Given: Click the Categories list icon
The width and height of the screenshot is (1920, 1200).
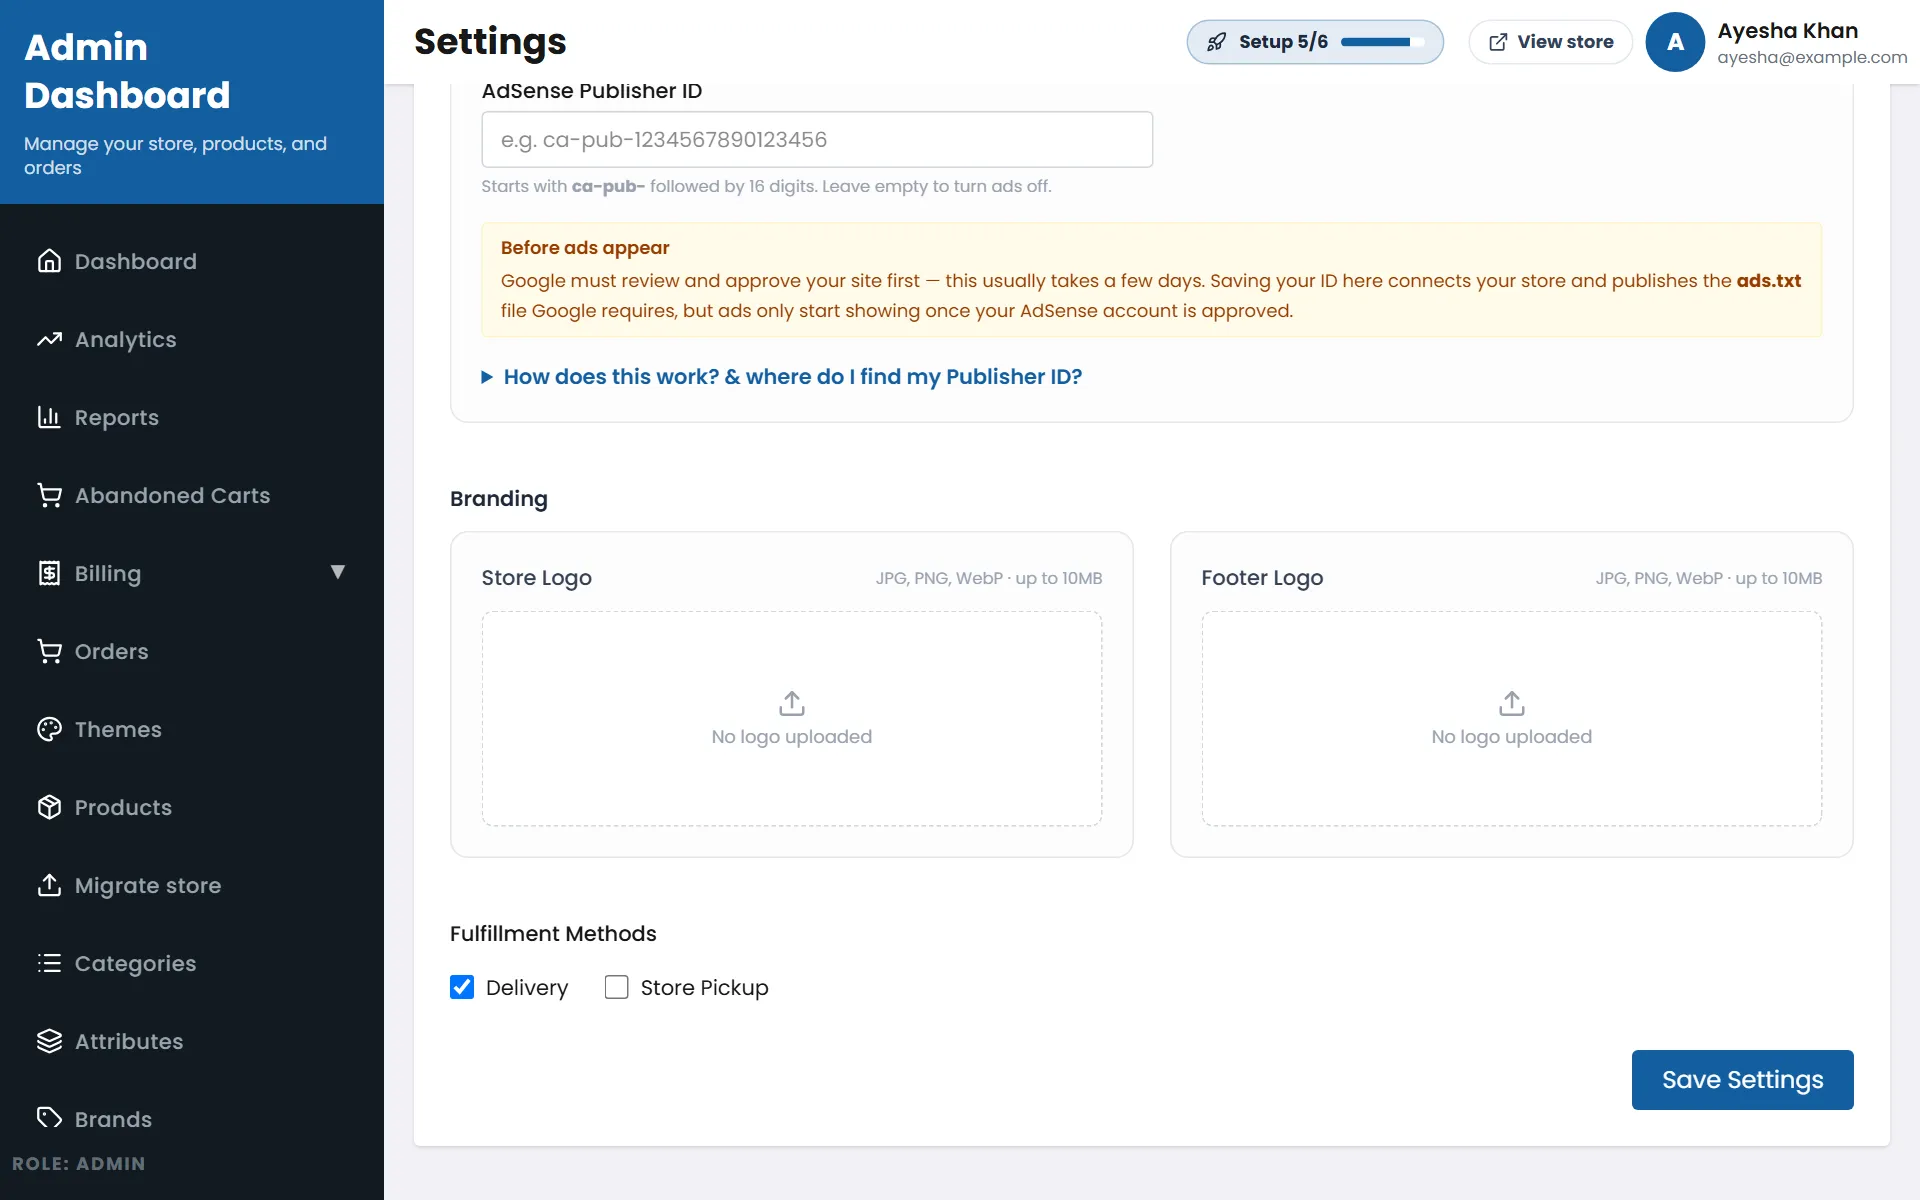Looking at the screenshot, I should click(x=49, y=963).
